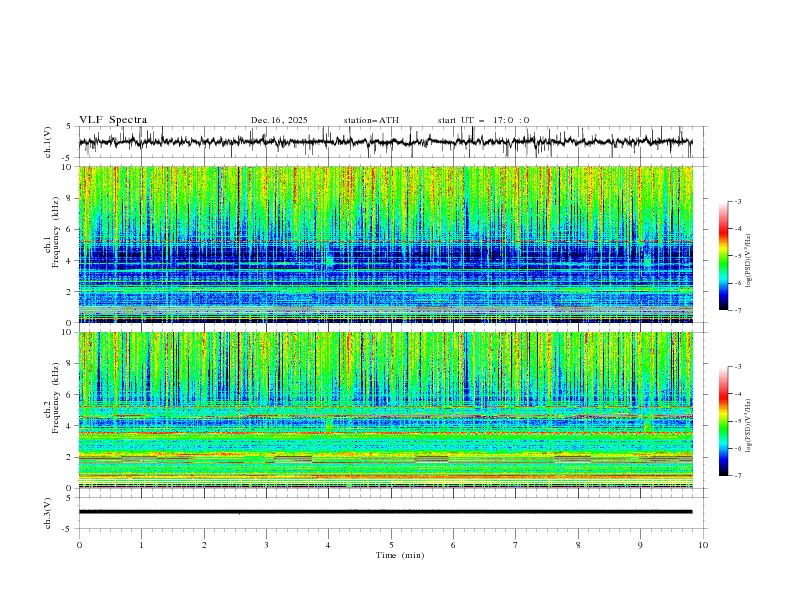This screenshot has width=792, height=612.
Task: Click the ch.3(V) waveform axis label
Action: coord(48,511)
